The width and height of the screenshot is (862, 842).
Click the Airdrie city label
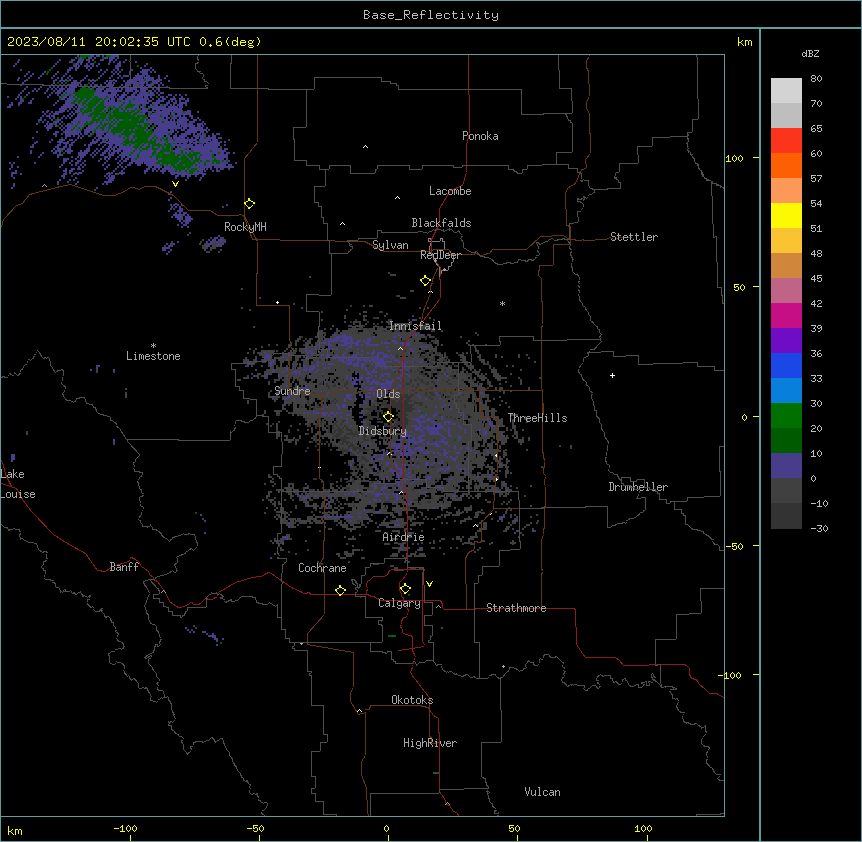(403, 537)
